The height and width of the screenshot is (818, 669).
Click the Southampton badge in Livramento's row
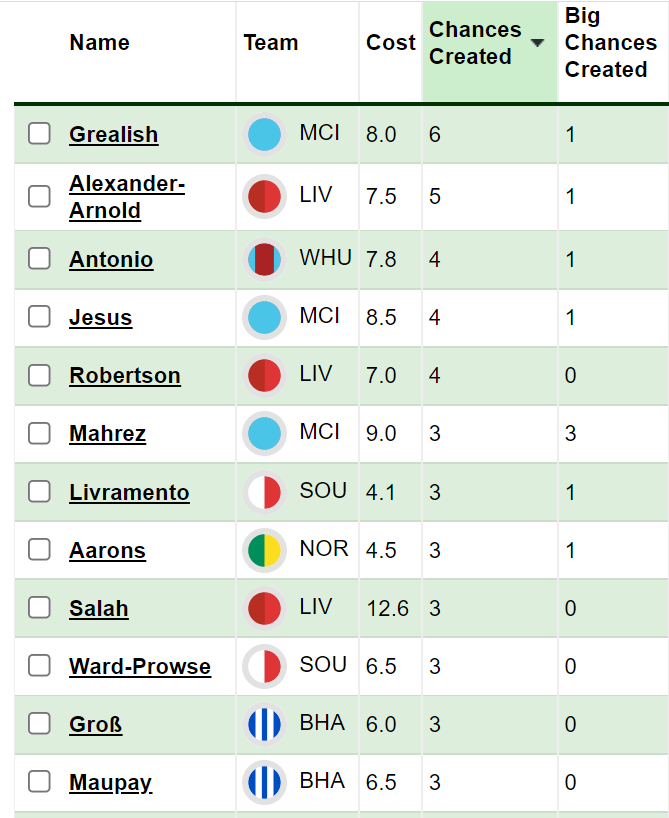[265, 492]
